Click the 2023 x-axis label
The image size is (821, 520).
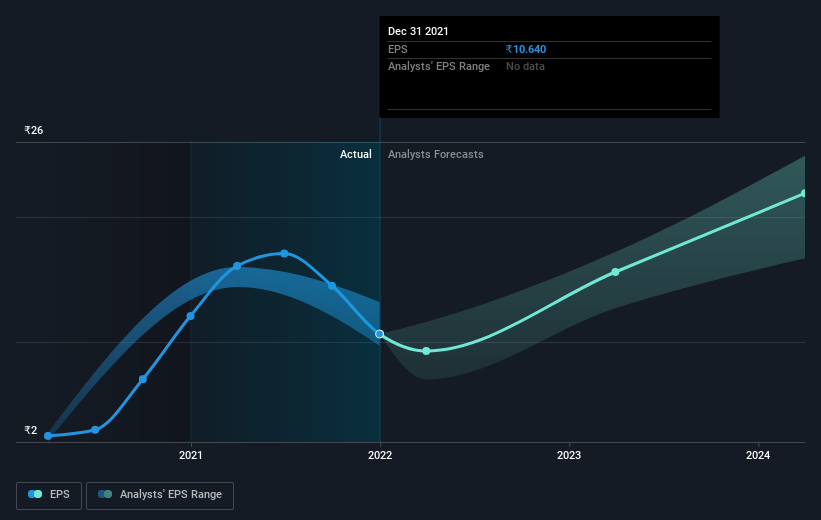569,455
